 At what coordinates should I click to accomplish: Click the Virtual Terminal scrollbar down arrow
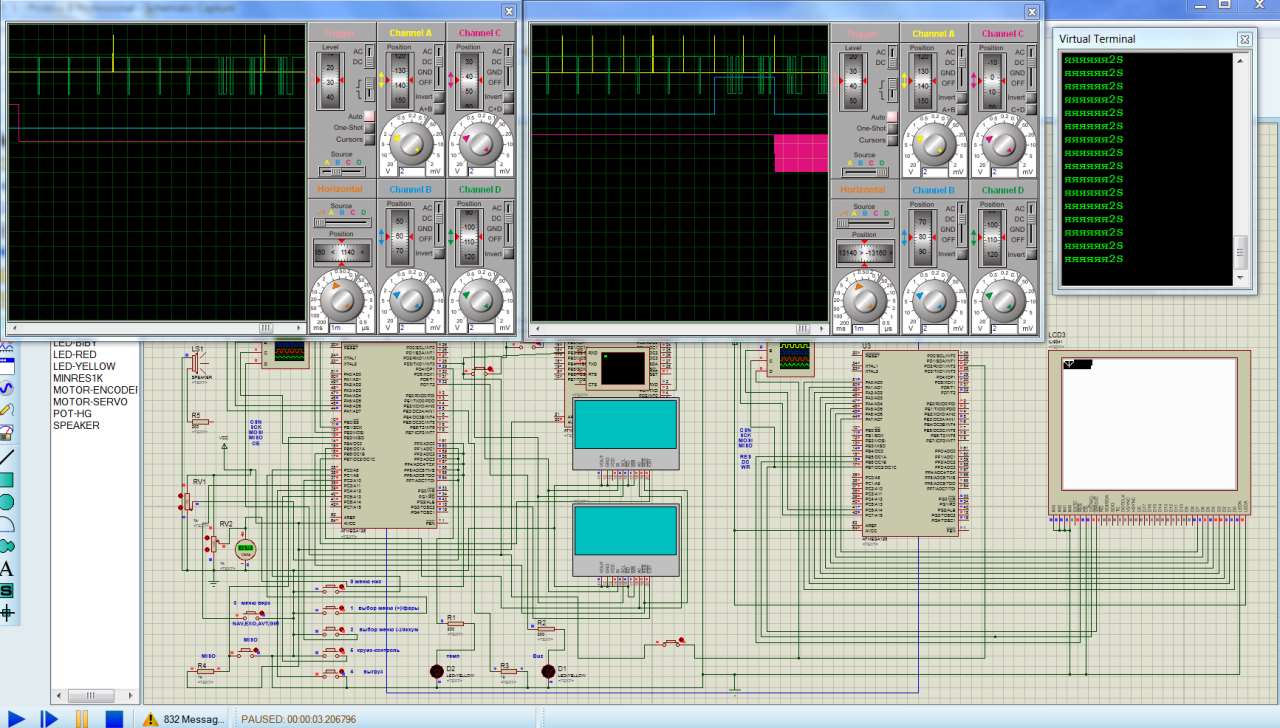(x=1241, y=278)
